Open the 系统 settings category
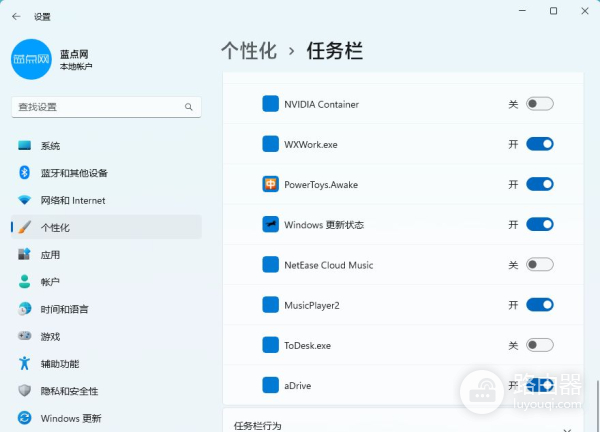600x432 pixels. pos(106,145)
